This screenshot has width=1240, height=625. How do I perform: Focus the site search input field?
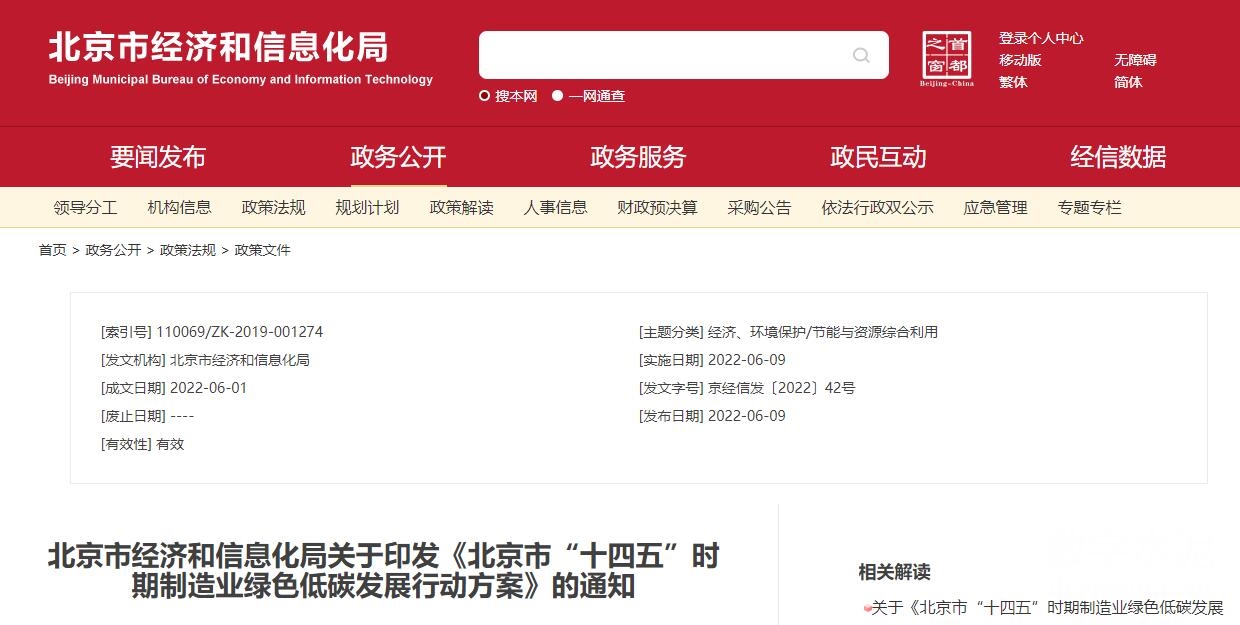pyautogui.click(x=683, y=55)
